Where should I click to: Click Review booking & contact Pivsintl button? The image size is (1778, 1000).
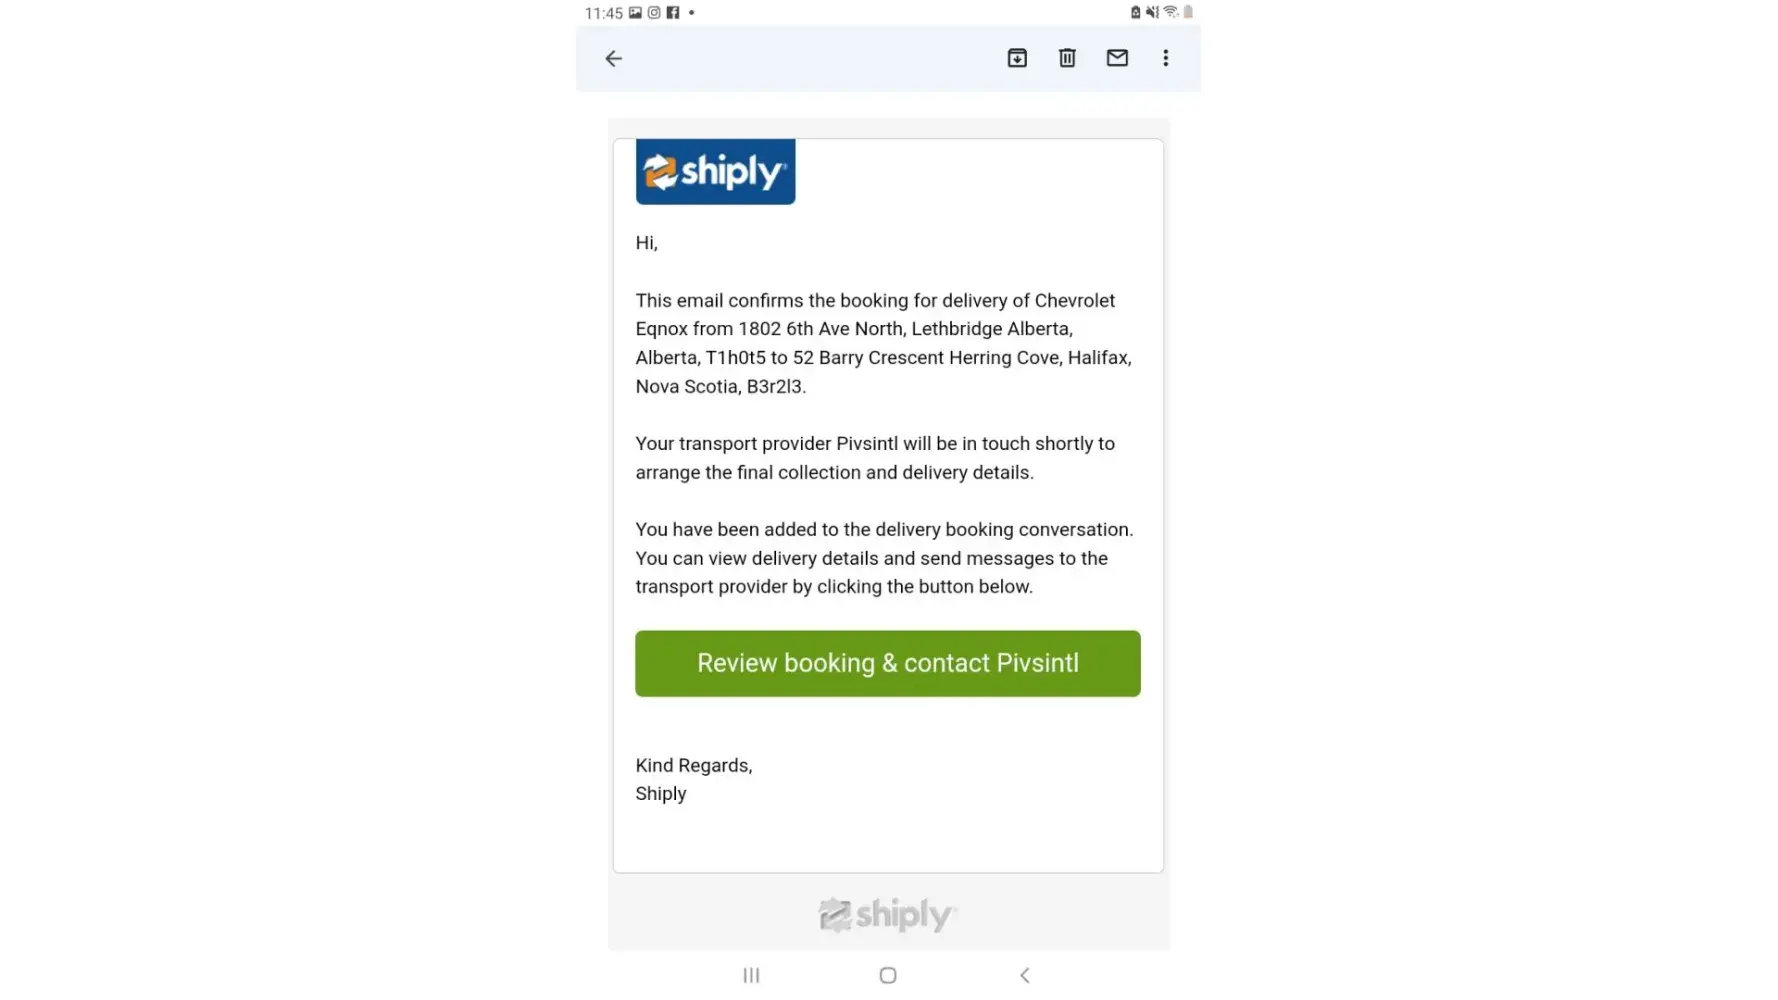point(887,663)
